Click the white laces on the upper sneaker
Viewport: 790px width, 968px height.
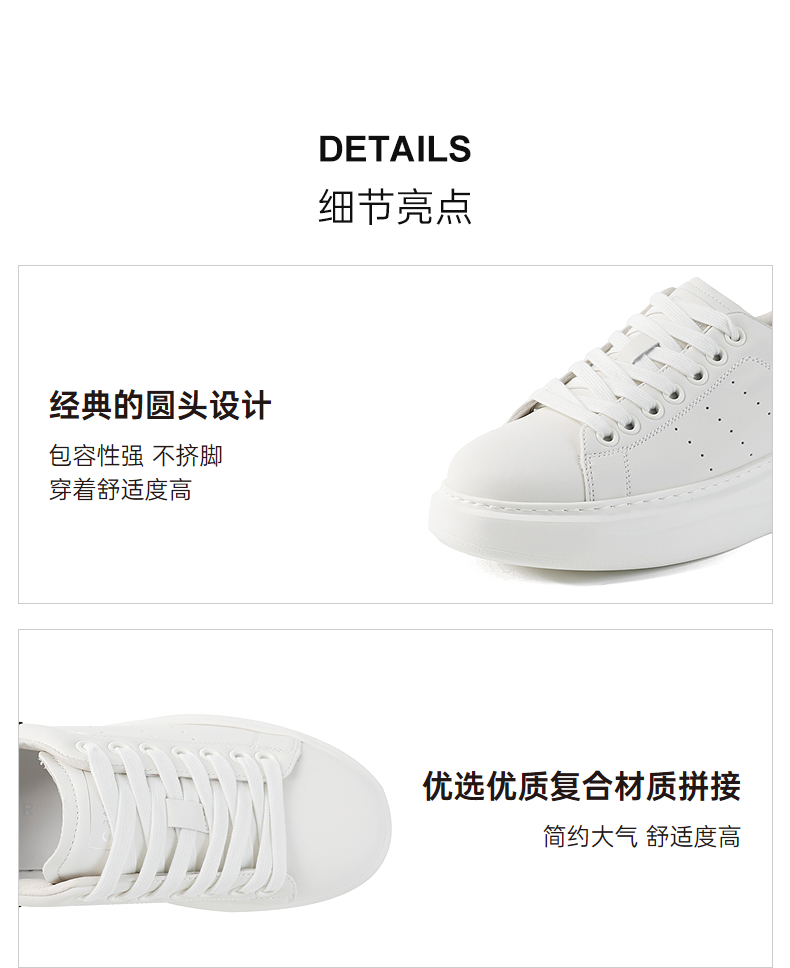coord(642,358)
